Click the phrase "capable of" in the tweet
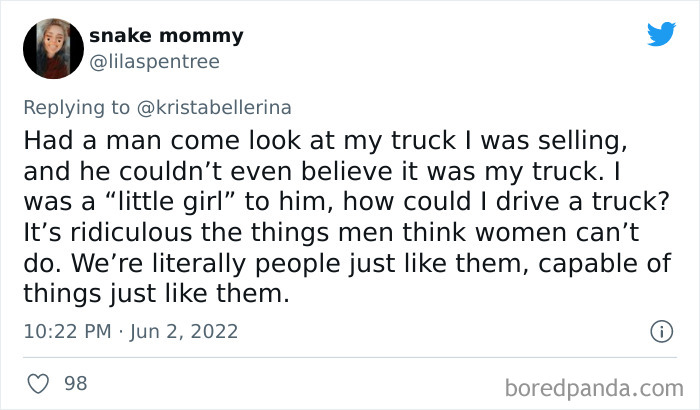Image resolution: width=700 pixels, height=410 pixels. [x=611, y=267]
